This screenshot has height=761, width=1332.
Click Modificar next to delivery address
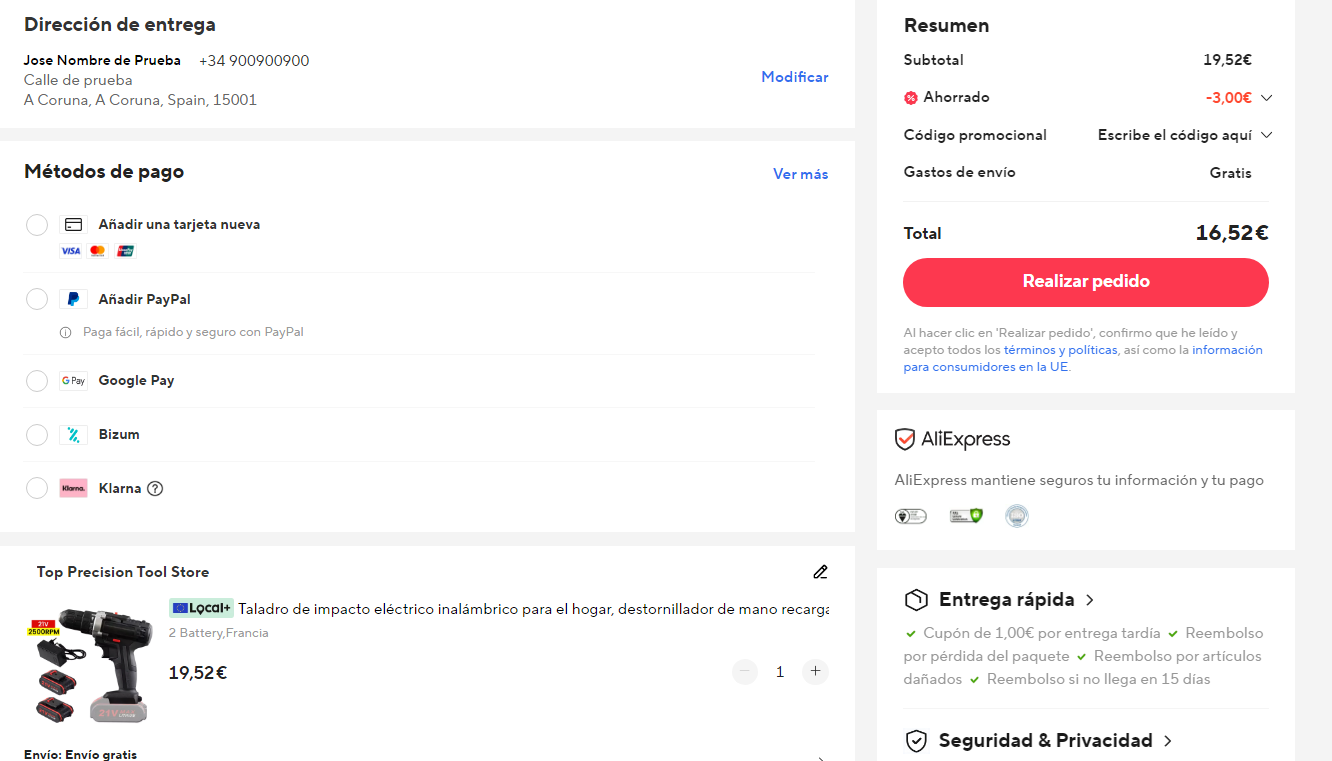795,77
